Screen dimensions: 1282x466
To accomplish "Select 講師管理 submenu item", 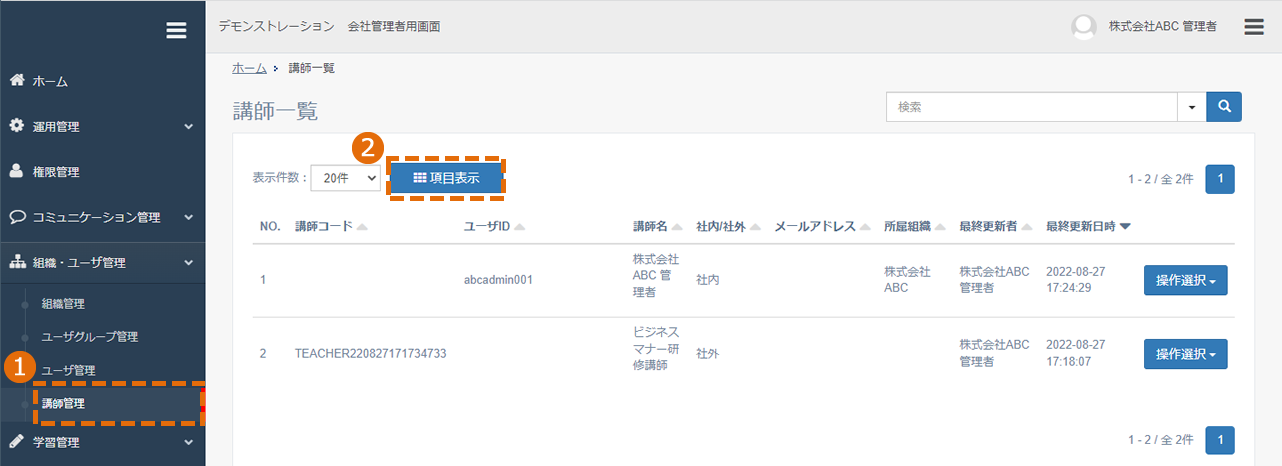I will point(63,404).
